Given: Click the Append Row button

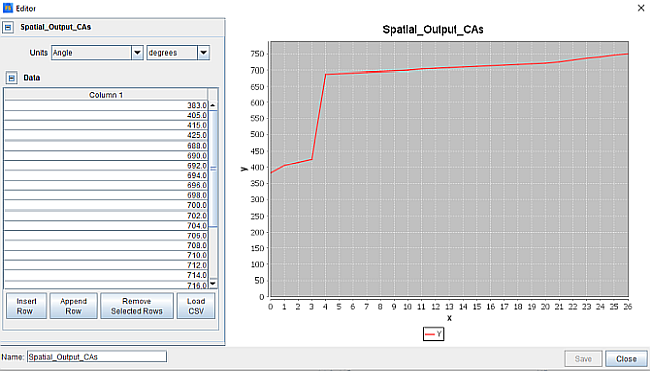Looking at the screenshot, I should (73, 306).
